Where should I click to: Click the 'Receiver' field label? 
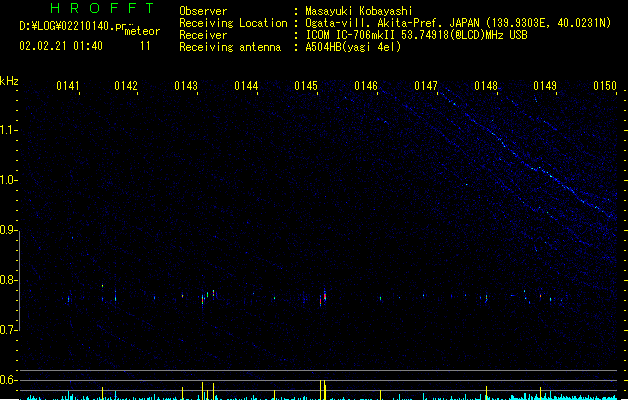203,35
